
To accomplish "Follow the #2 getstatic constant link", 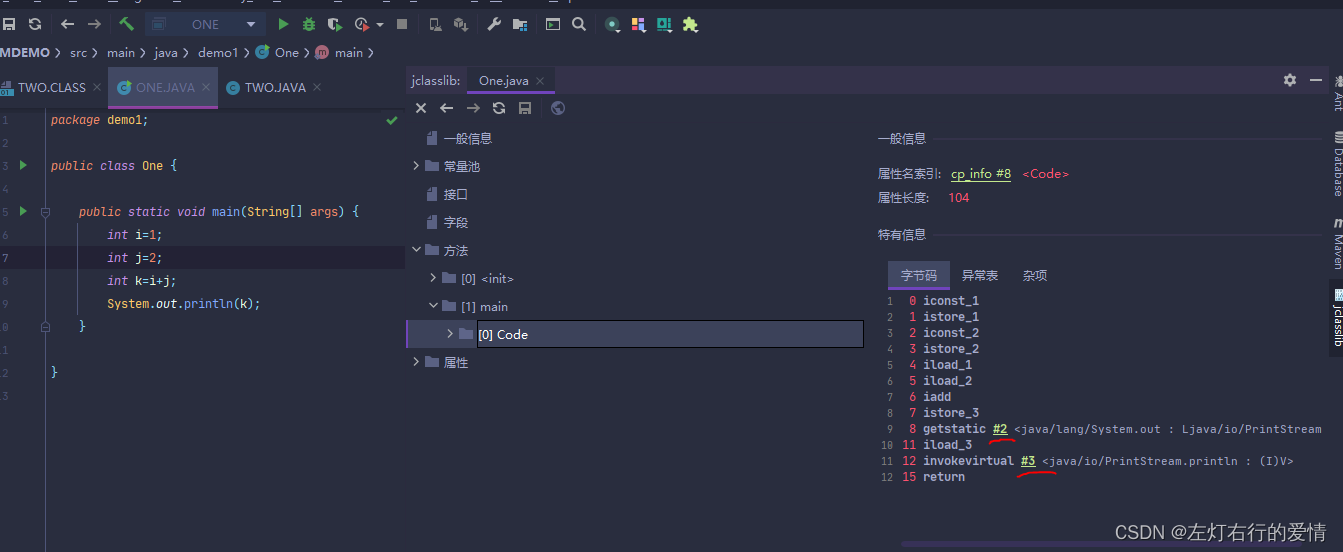I will 1000,429.
